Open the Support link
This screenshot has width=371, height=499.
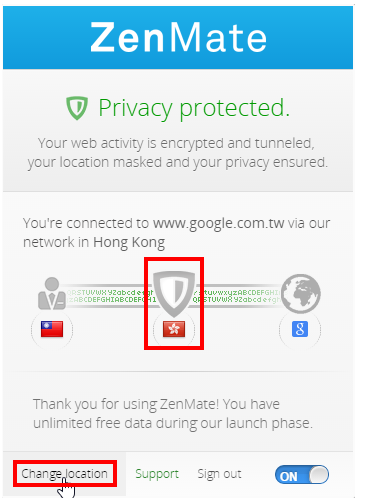pos(157,474)
